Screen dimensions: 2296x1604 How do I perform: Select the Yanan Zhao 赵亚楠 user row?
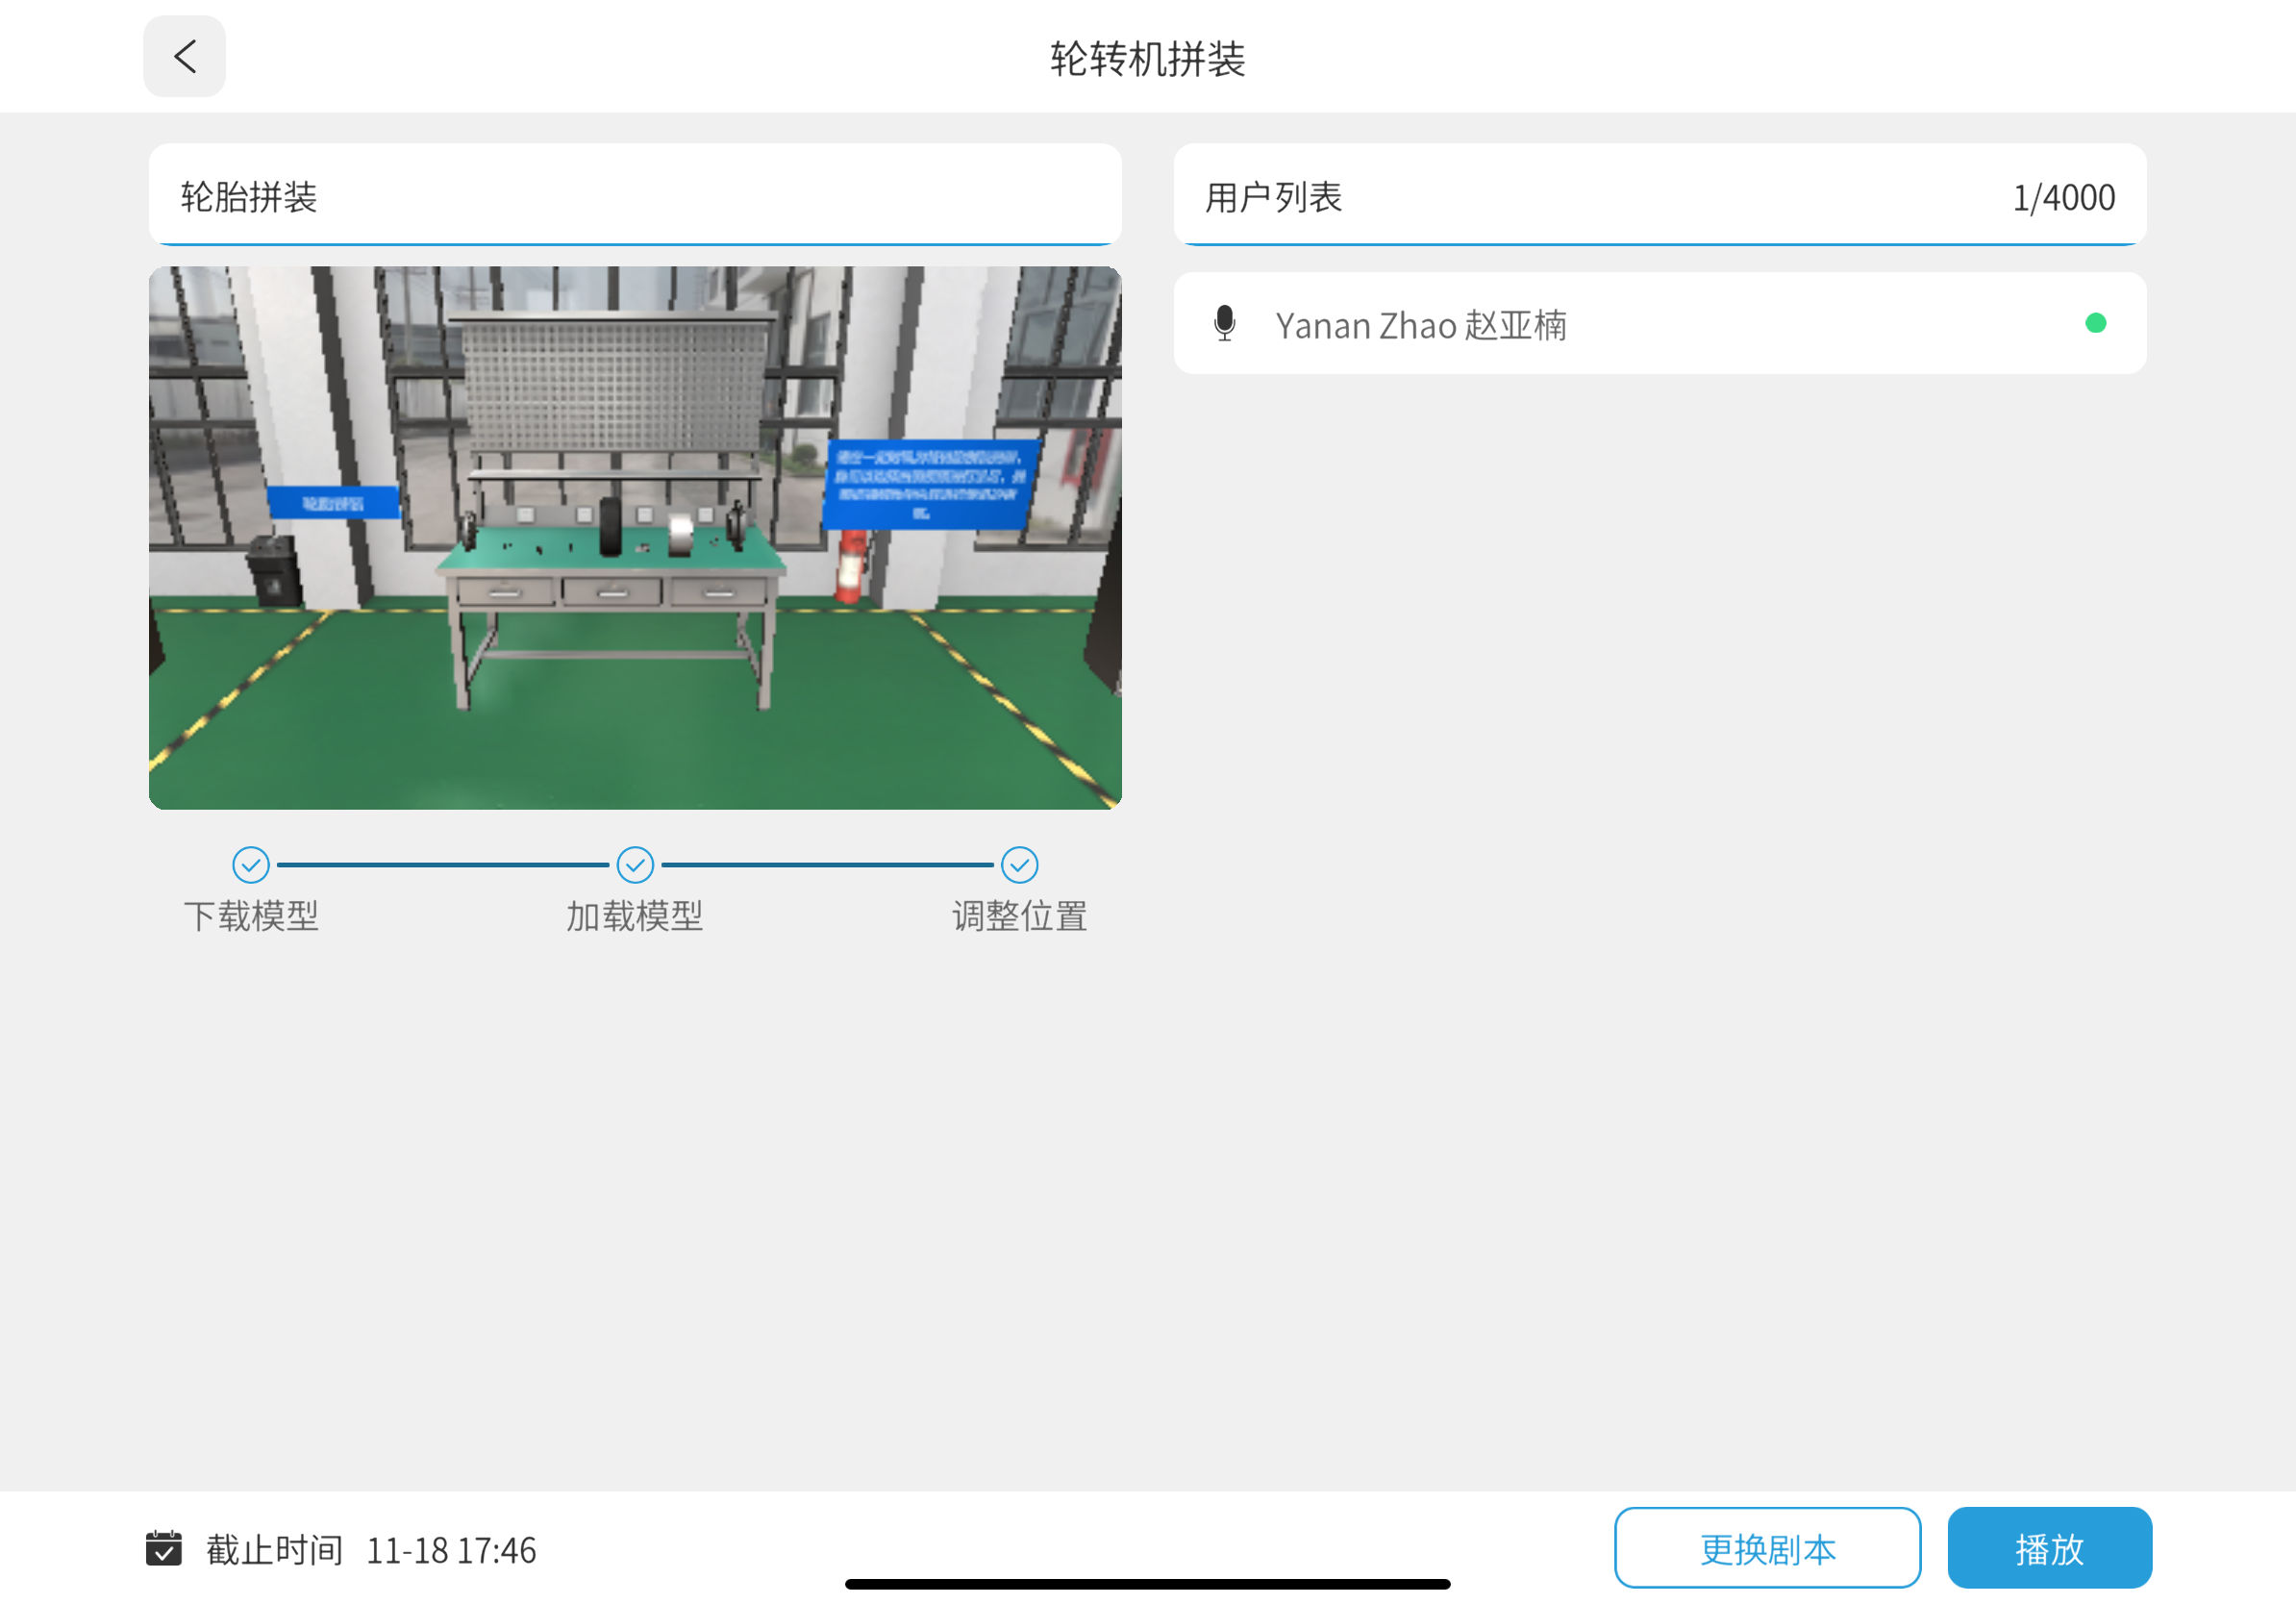pyautogui.click(x=1660, y=323)
